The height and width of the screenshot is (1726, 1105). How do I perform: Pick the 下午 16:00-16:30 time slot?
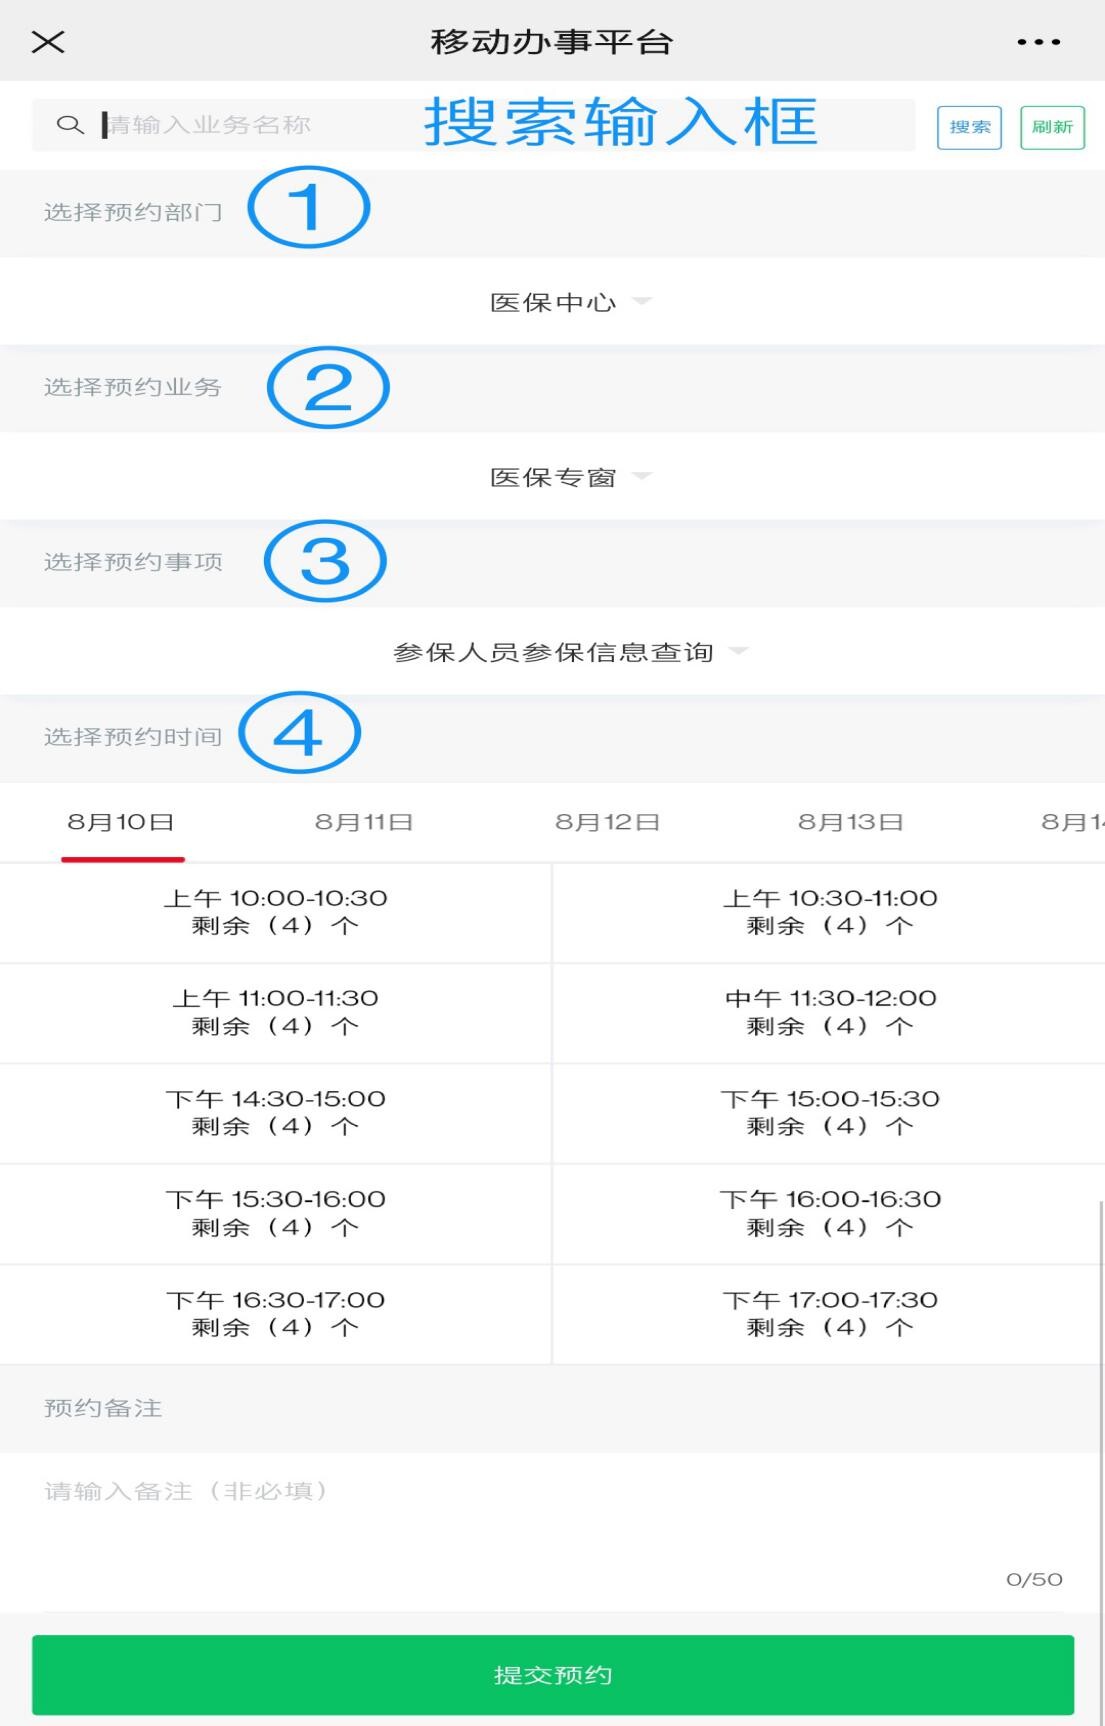pyautogui.click(x=830, y=1213)
